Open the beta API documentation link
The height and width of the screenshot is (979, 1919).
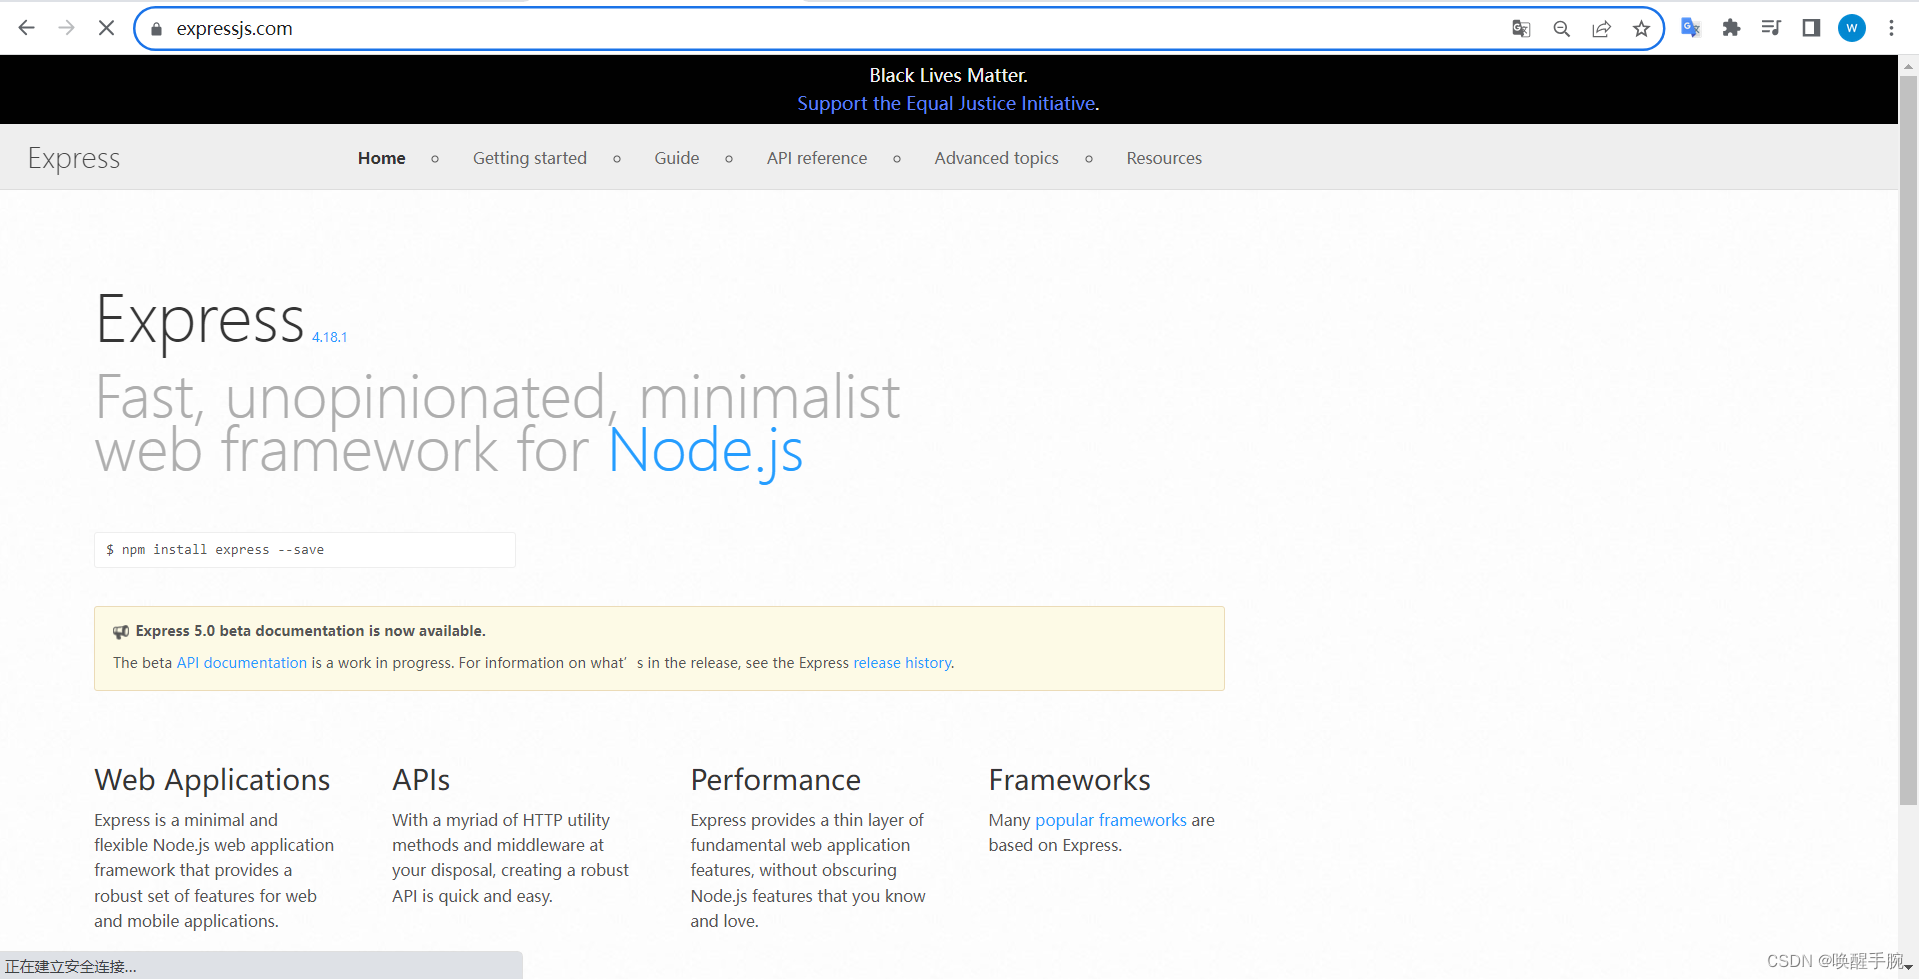(x=242, y=663)
